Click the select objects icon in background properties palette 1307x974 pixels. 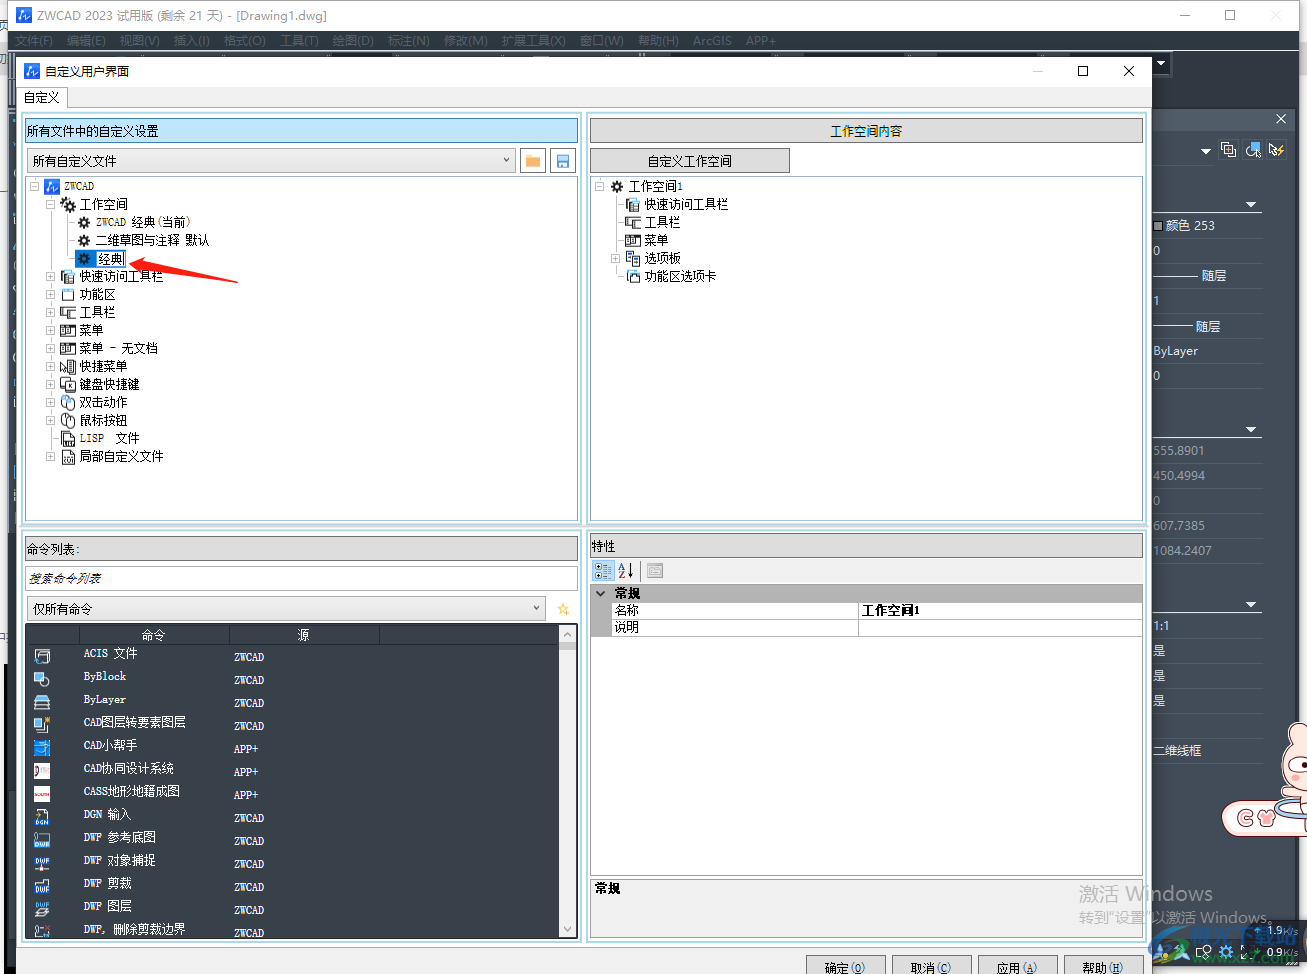coord(1253,149)
